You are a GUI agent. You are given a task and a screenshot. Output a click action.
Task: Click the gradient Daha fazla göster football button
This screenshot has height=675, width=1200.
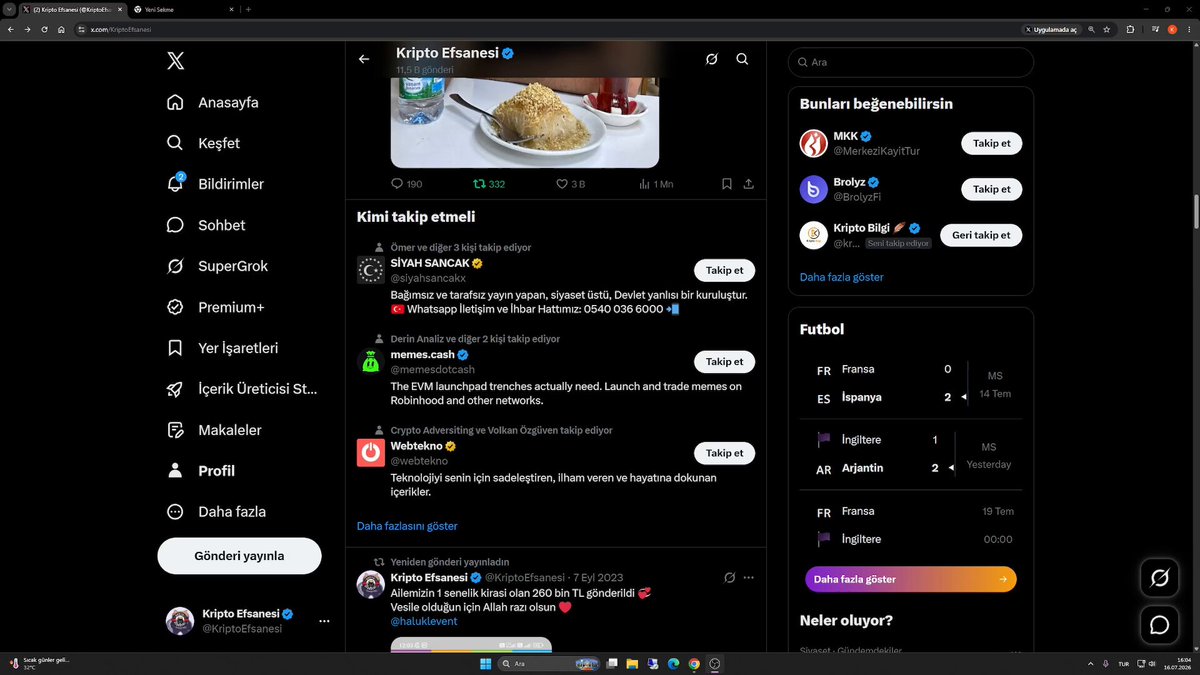click(x=911, y=579)
